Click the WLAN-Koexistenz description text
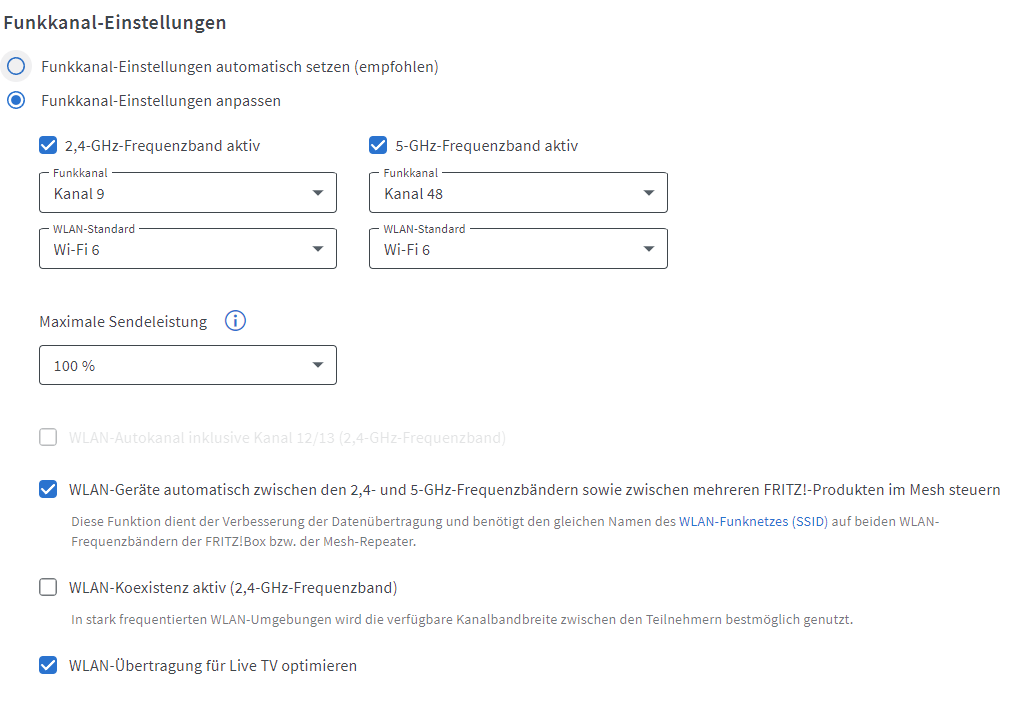The height and width of the screenshot is (703, 1030). (462, 619)
